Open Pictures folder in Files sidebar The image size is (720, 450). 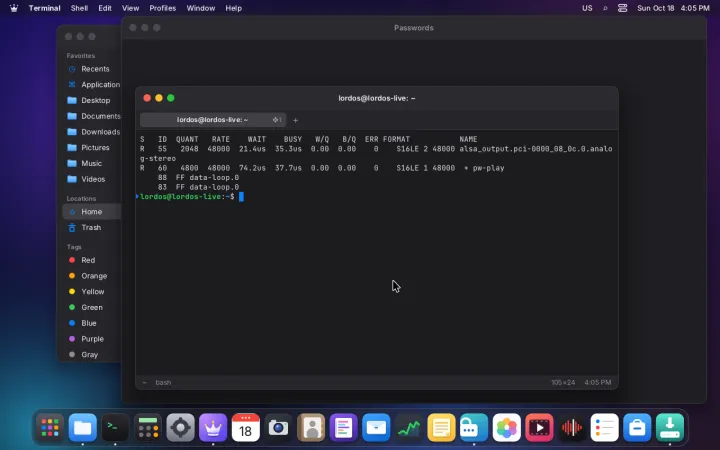92,147
